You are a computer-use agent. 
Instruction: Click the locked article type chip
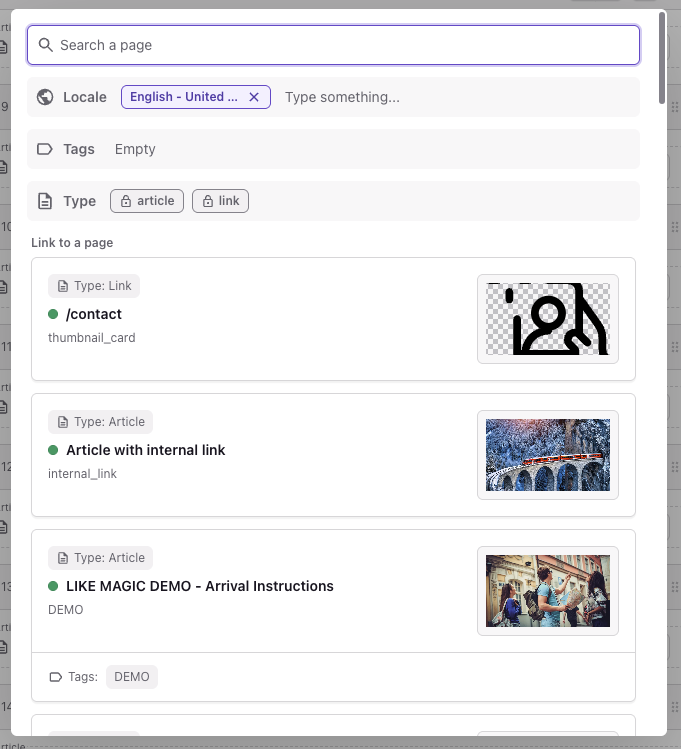click(x=147, y=201)
